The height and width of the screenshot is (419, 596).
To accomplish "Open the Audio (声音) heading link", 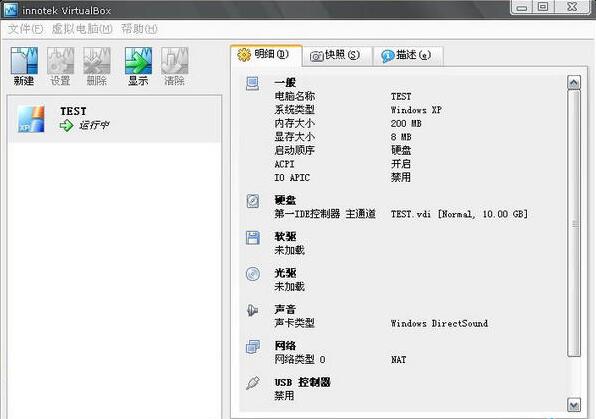I will (x=285, y=309).
